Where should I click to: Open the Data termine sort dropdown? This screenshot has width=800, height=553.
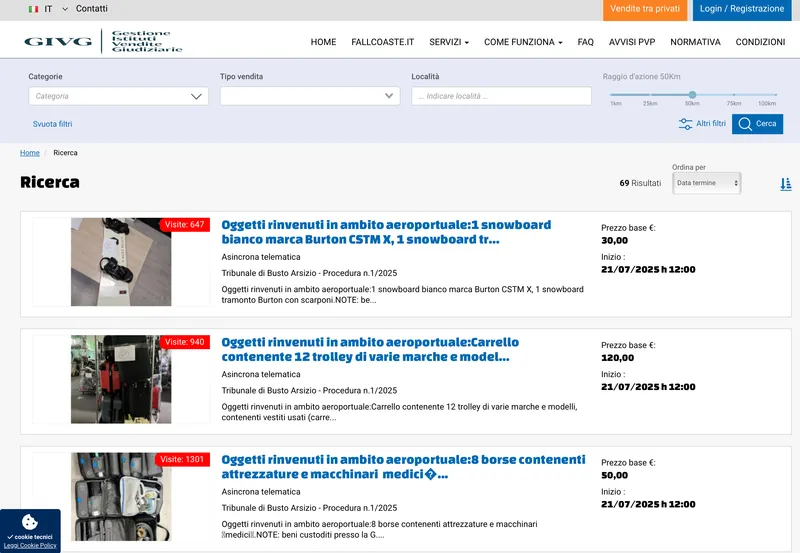point(707,183)
